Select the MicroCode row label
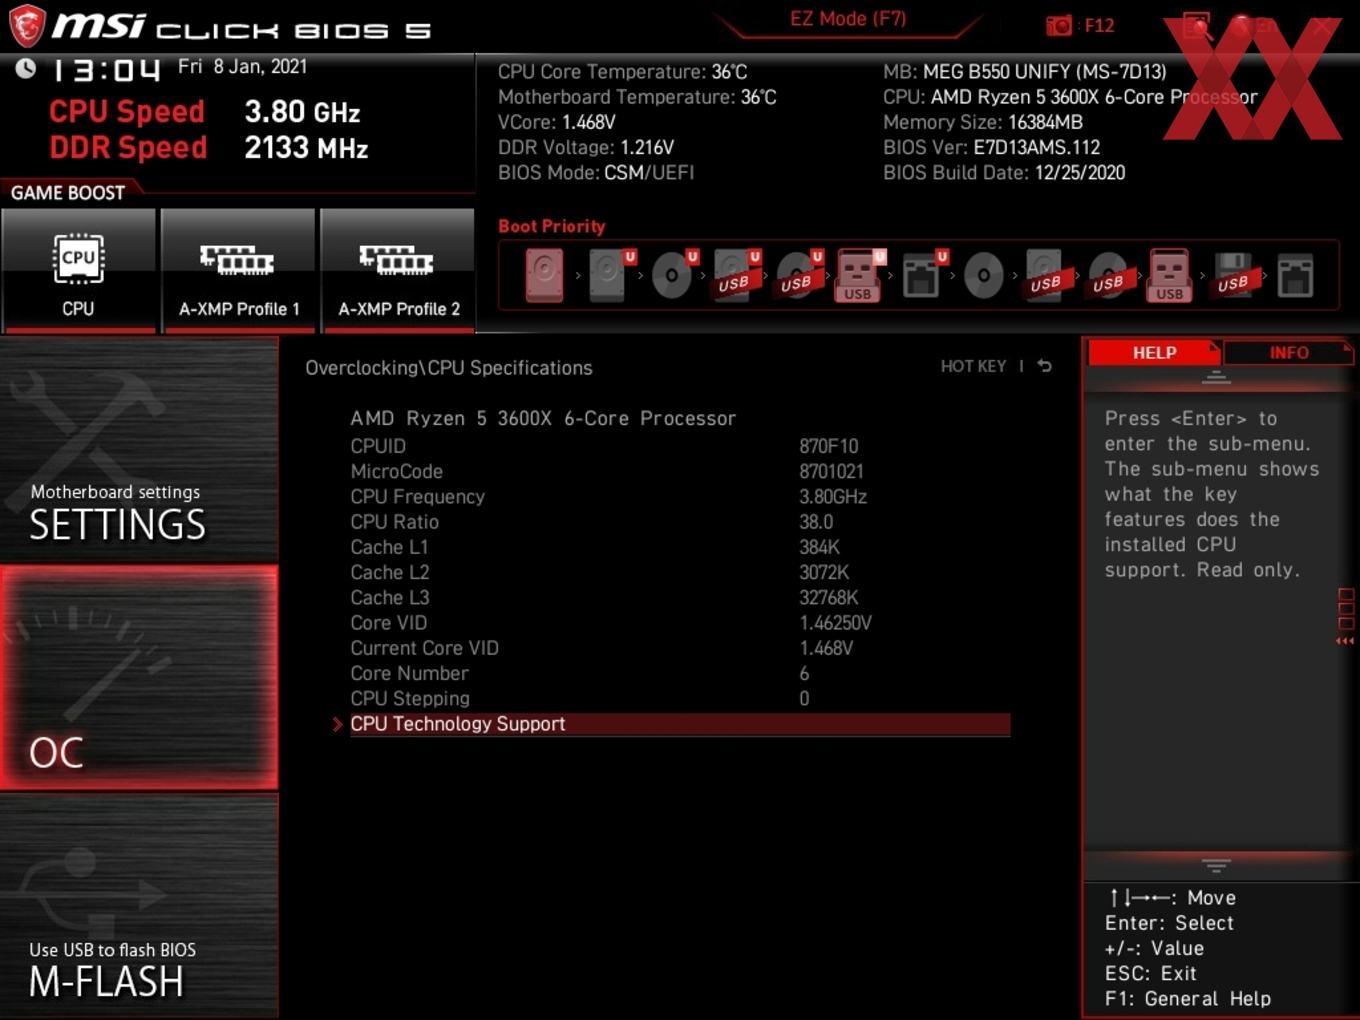The image size is (1360, 1020). 396,471
